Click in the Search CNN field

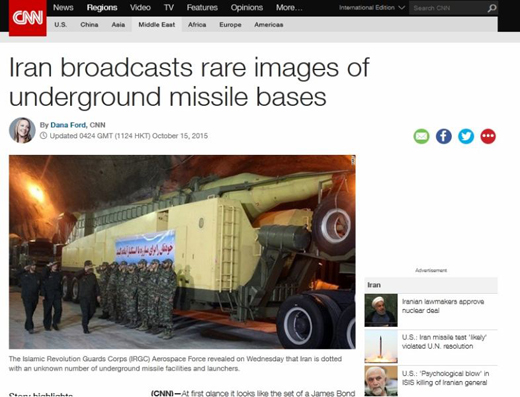[448, 8]
